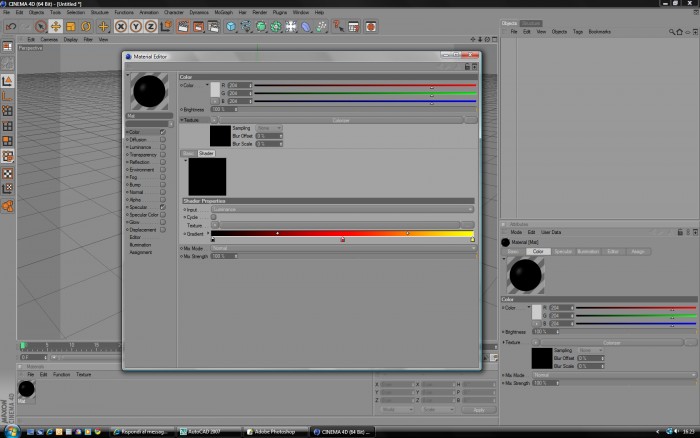Open the Input dropdown in Shader Properties

pos(342,209)
